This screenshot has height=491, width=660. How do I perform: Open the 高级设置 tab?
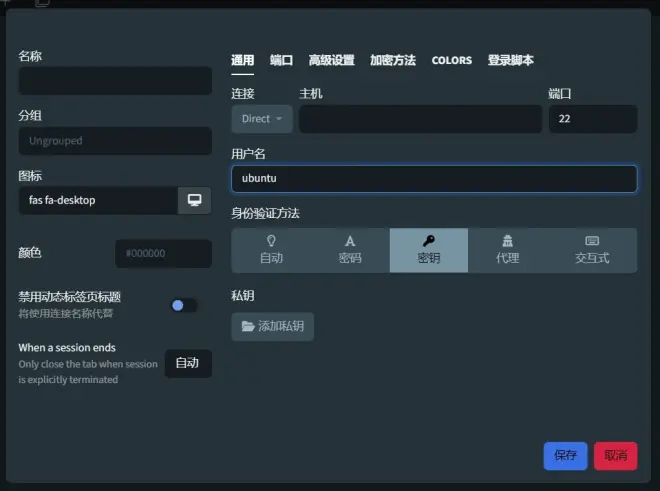331,60
